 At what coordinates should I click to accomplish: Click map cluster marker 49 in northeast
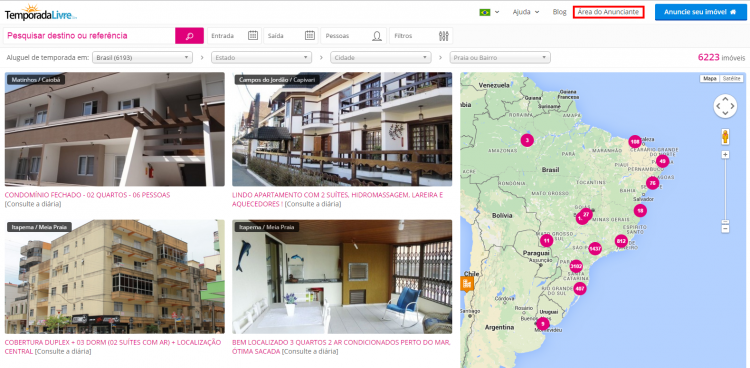(662, 161)
